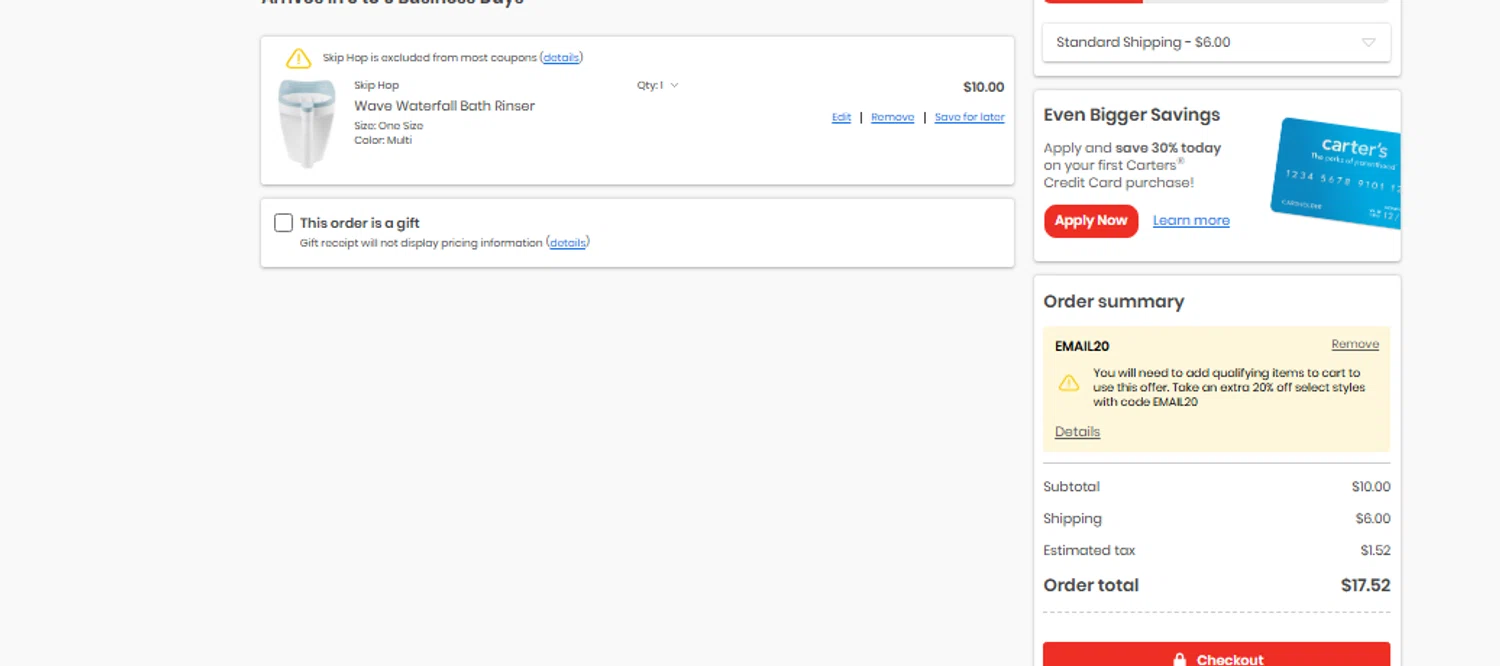This screenshot has width=1500, height=666.
Task: Click the 'Skip Hop' brand name above the product
Action: click(x=376, y=86)
